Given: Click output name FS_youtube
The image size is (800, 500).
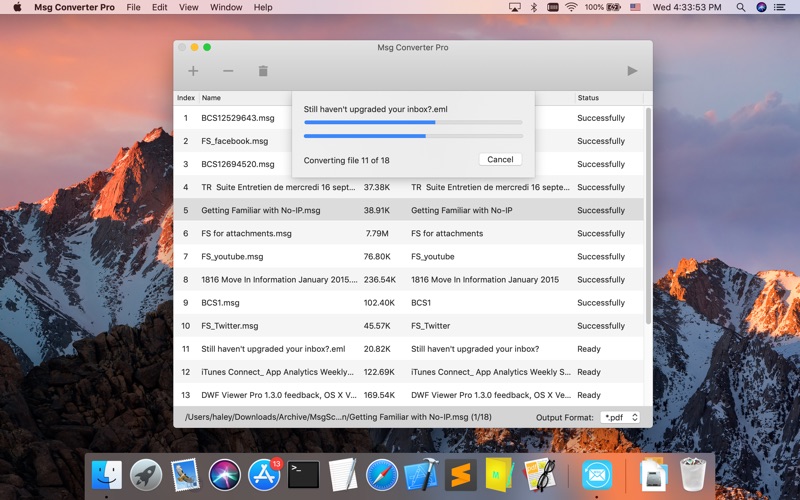Looking at the screenshot, I should click(x=433, y=257).
